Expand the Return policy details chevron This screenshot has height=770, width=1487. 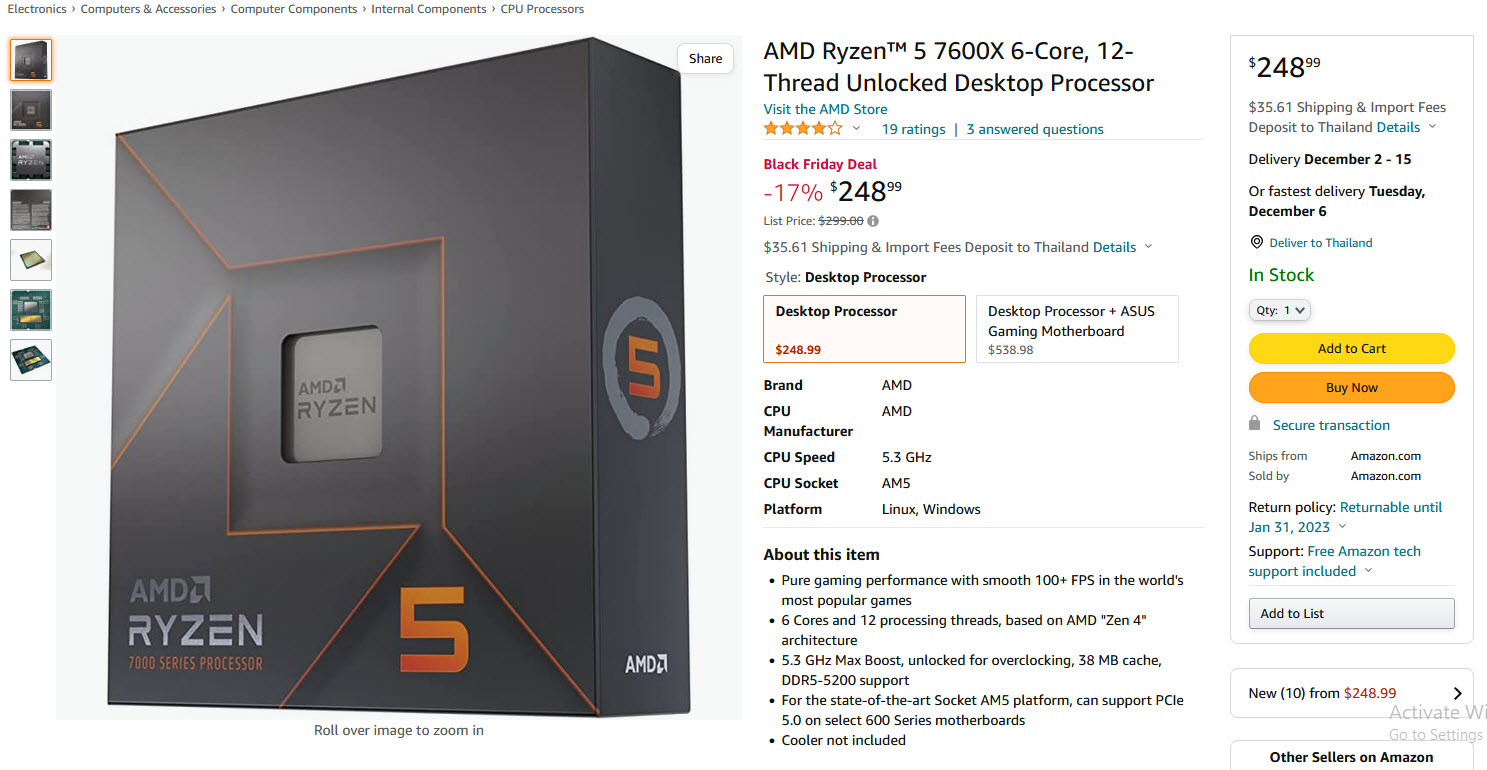(x=1343, y=526)
